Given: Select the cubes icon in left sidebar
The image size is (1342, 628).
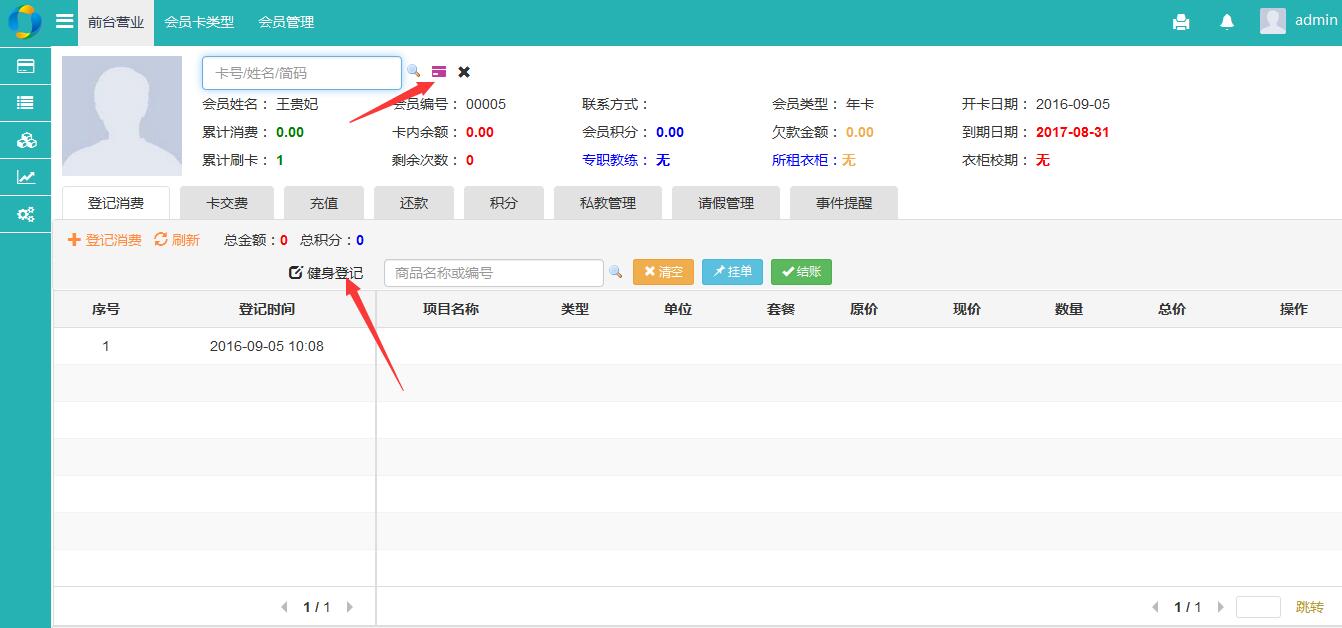Looking at the screenshot, I should (x=26, y=140).
